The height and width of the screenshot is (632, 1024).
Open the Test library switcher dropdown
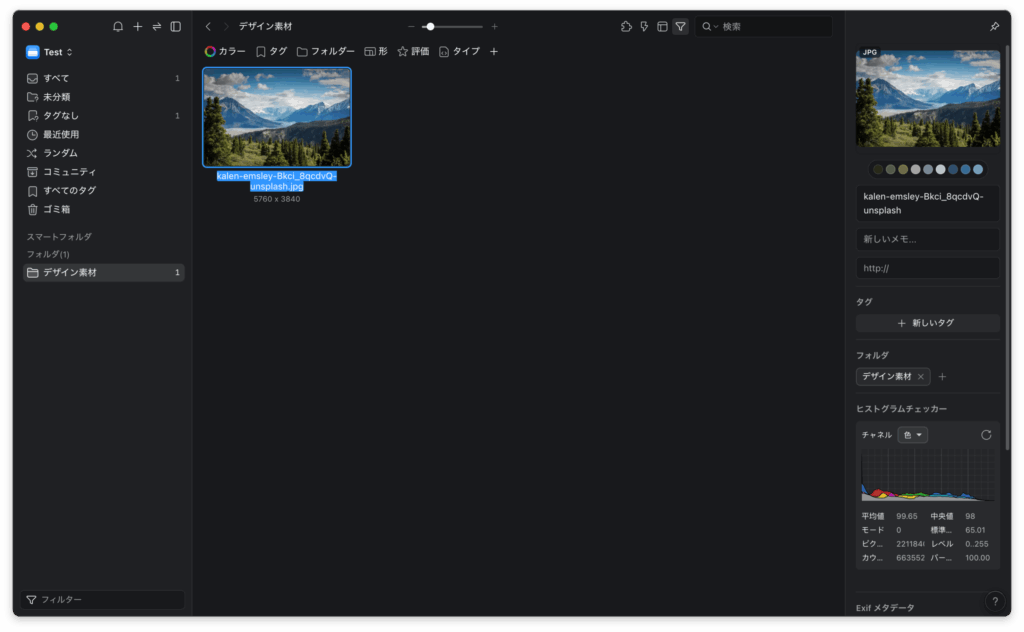click(51, 52)
